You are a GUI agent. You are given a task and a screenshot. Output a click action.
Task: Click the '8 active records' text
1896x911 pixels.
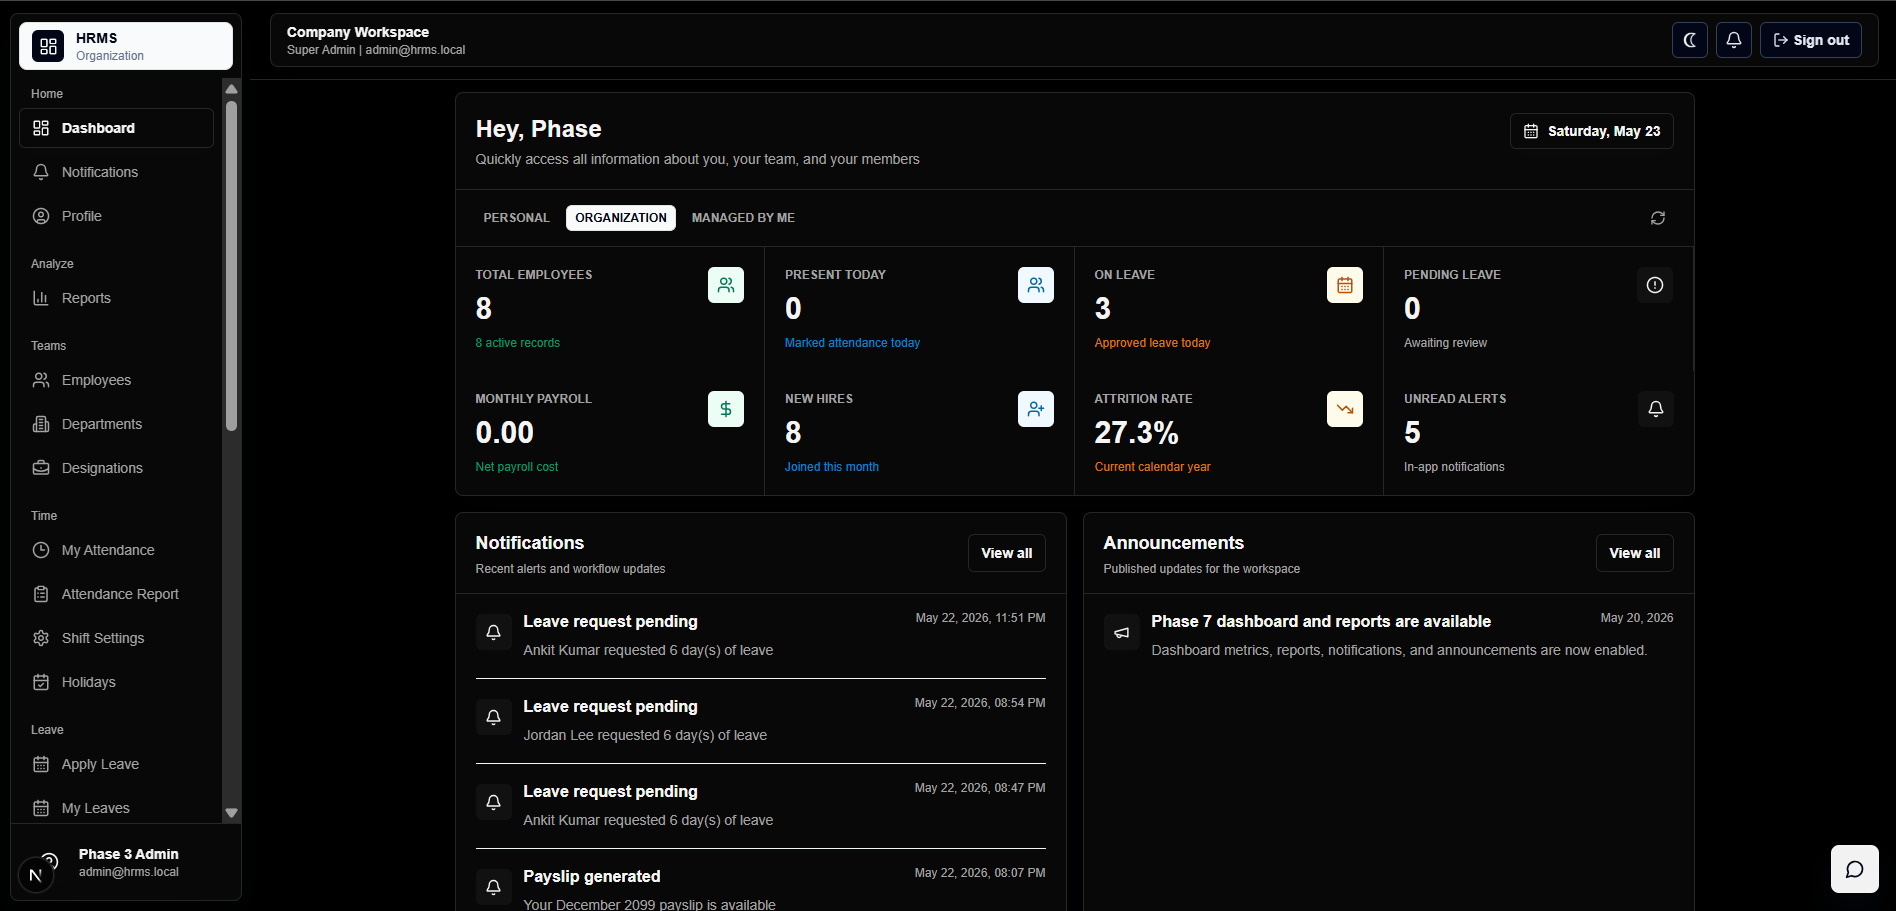(x=517, y=343)
